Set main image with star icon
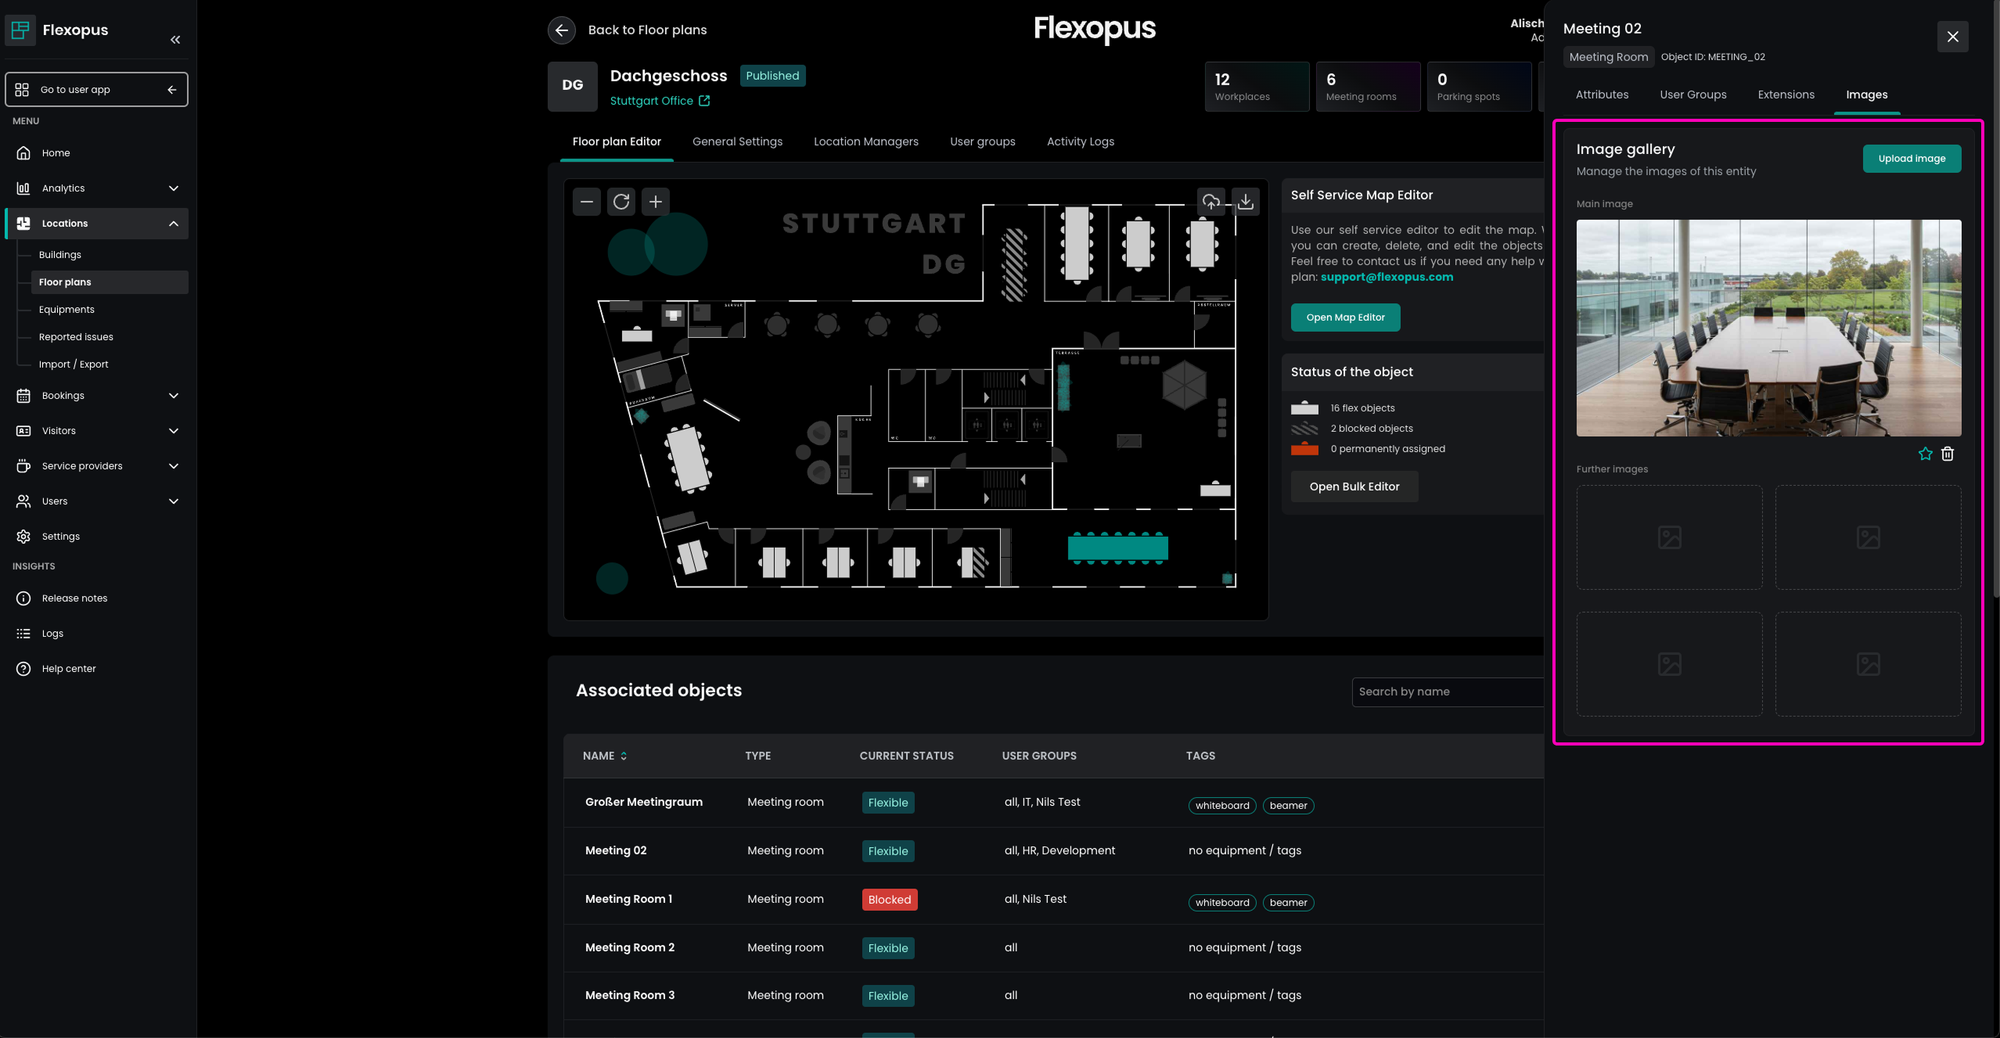 (x=1925, y=454)
